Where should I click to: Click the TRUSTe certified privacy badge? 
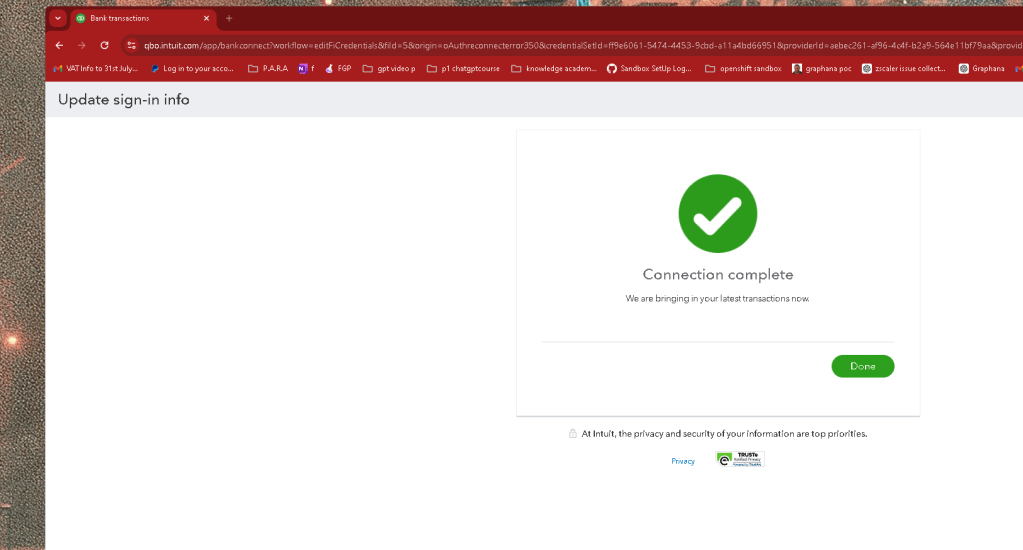(740, 459)
